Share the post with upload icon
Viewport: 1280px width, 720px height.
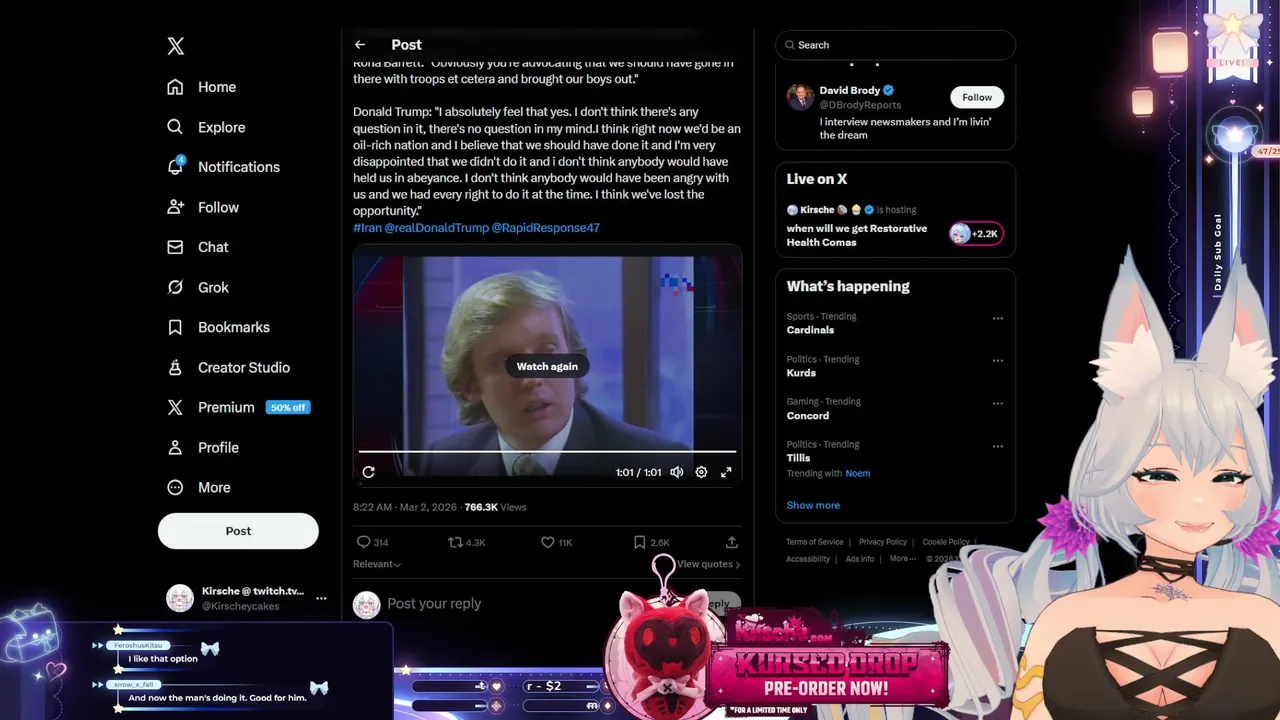(x=732, y=542)
